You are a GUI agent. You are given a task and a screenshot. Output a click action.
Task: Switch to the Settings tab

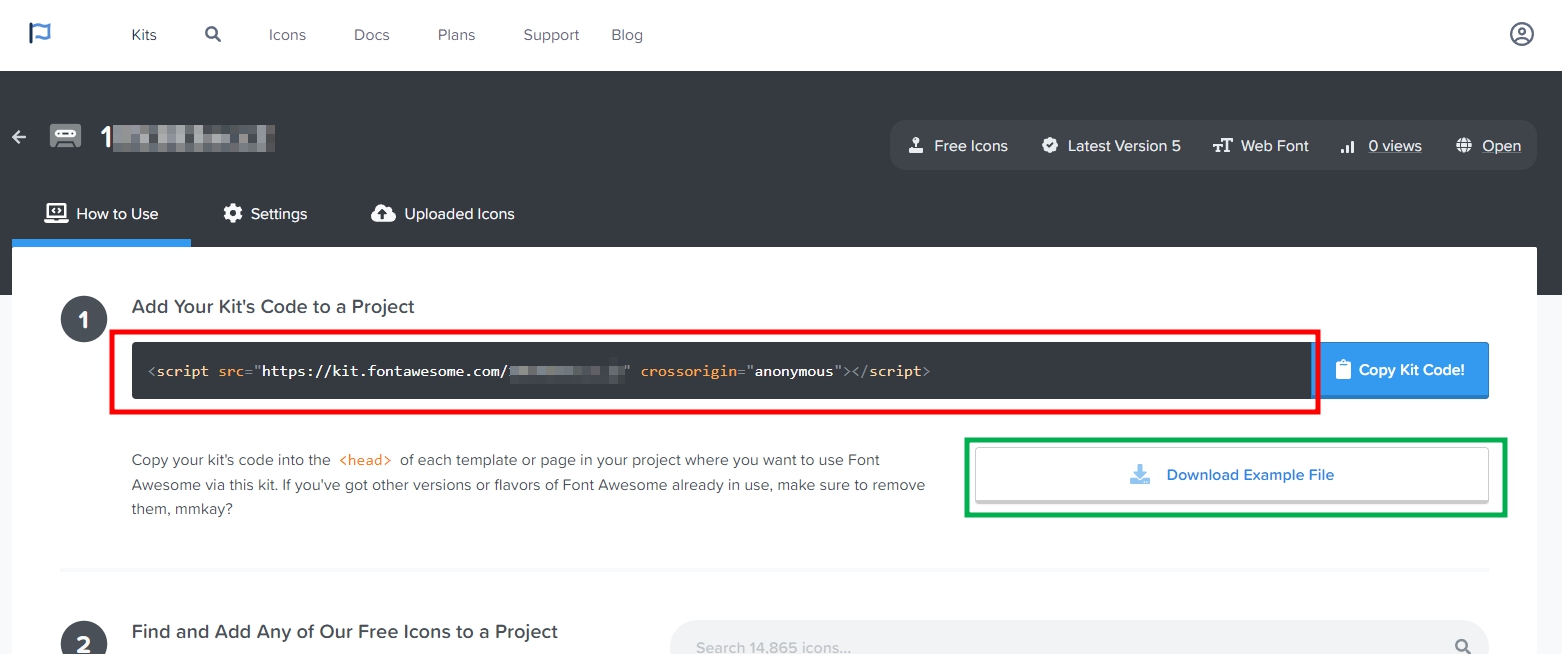(265, 214)
